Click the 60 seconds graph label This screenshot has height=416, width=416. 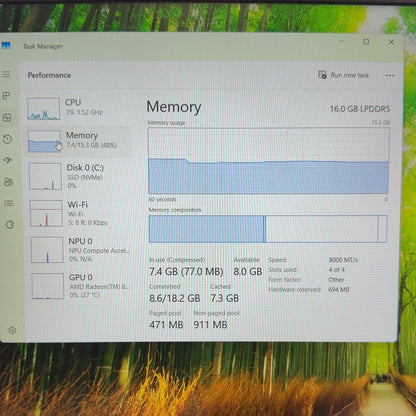(x=162, y=199)
